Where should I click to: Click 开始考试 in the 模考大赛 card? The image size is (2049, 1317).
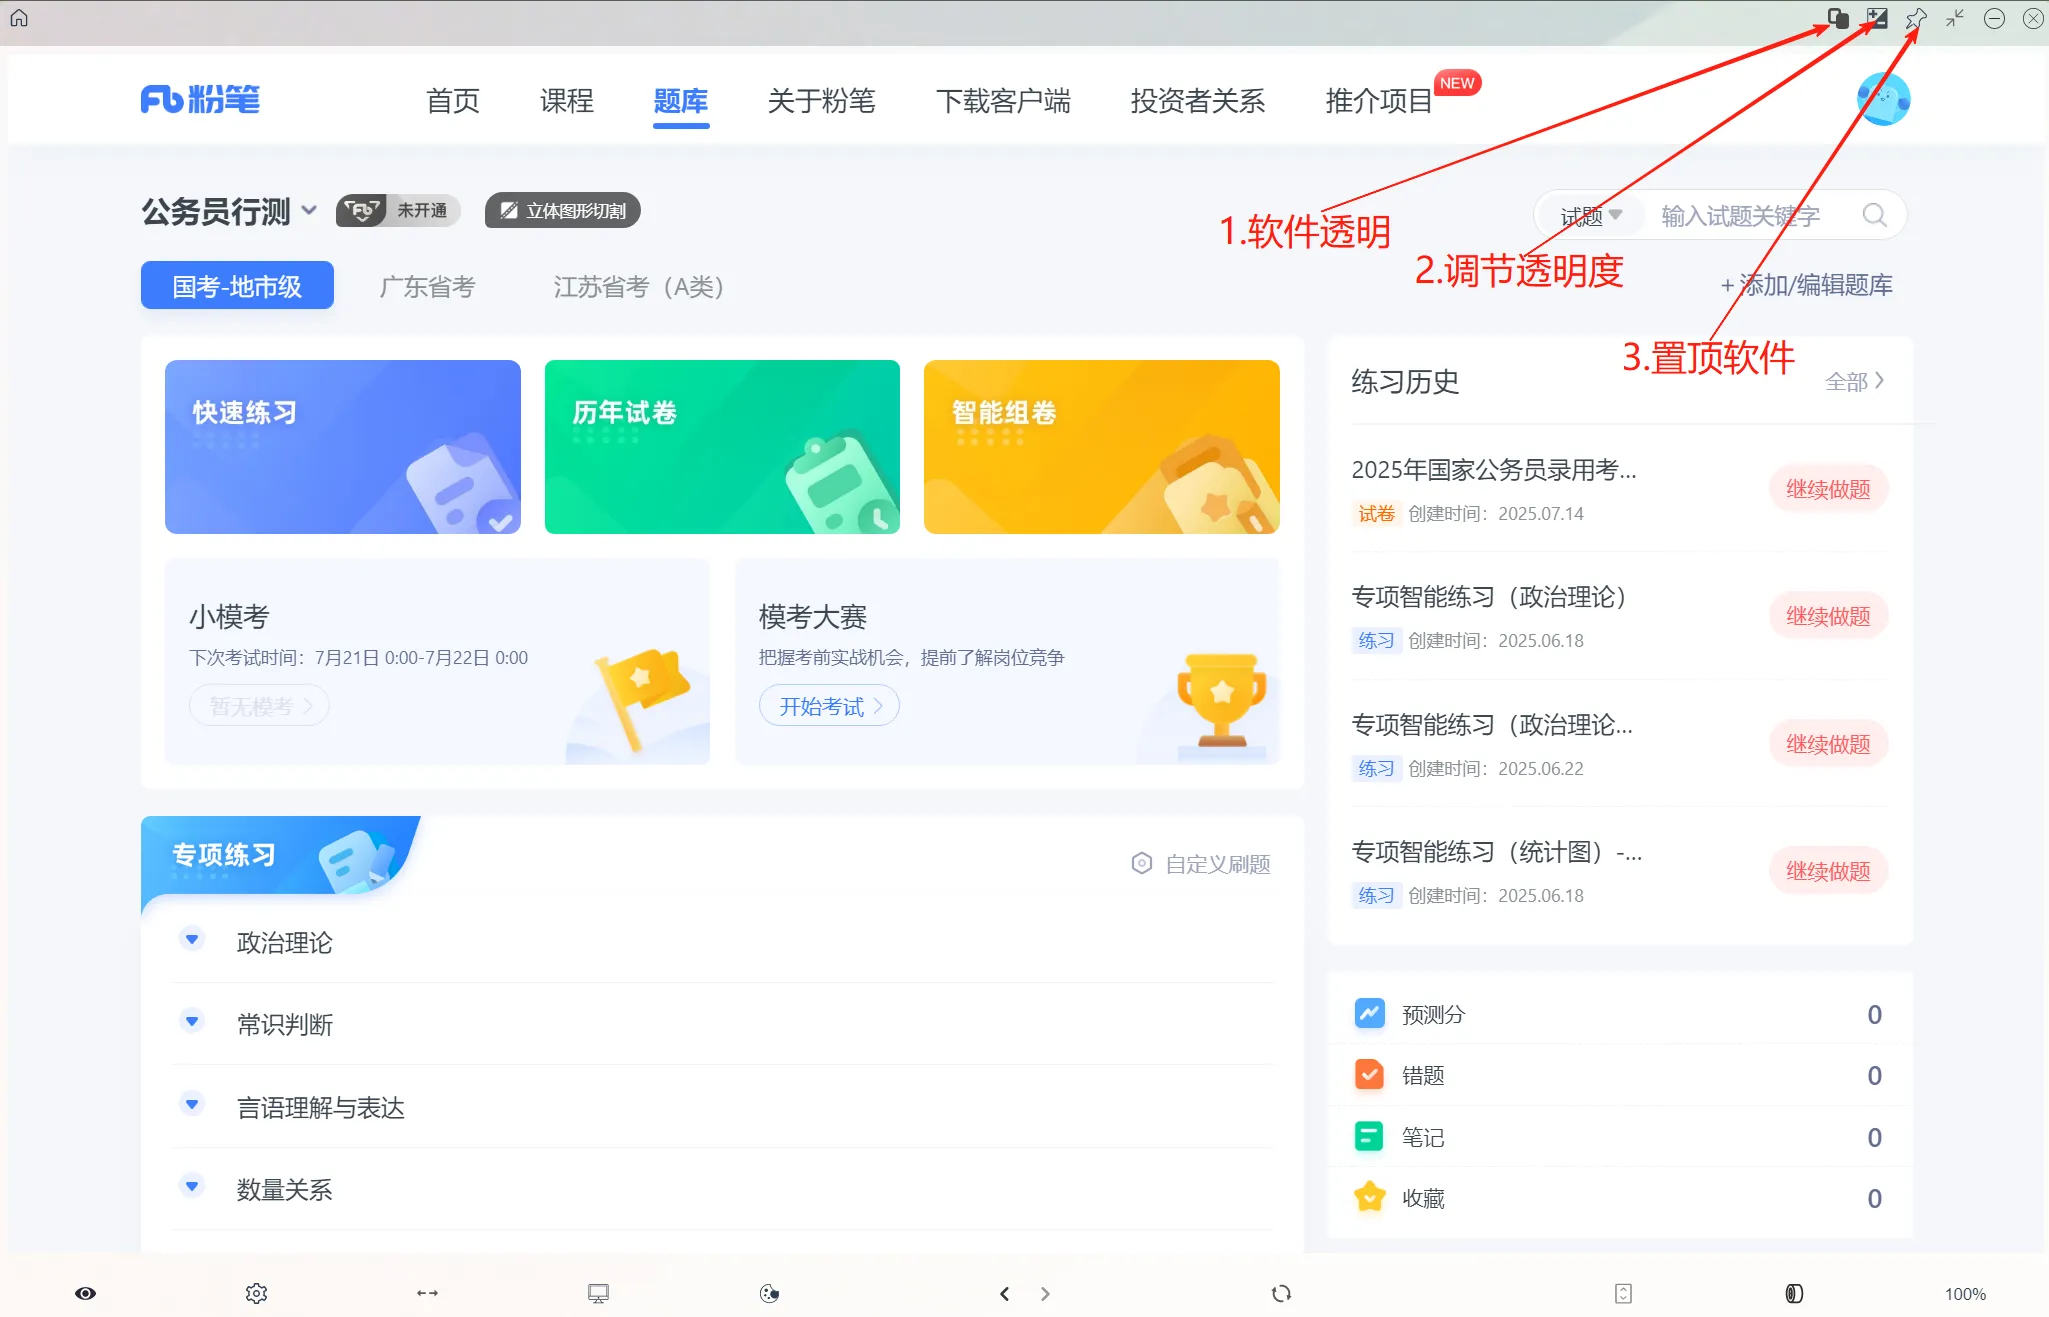point(828,705)
